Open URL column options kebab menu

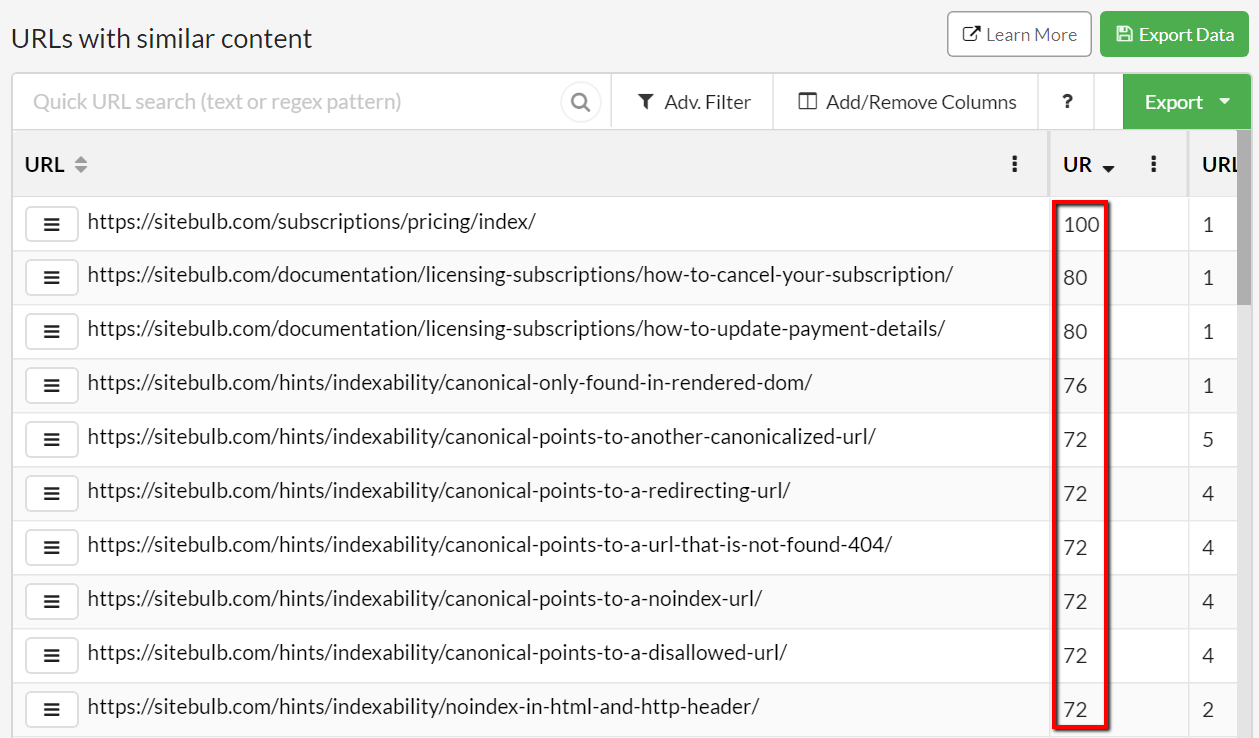1015,165
